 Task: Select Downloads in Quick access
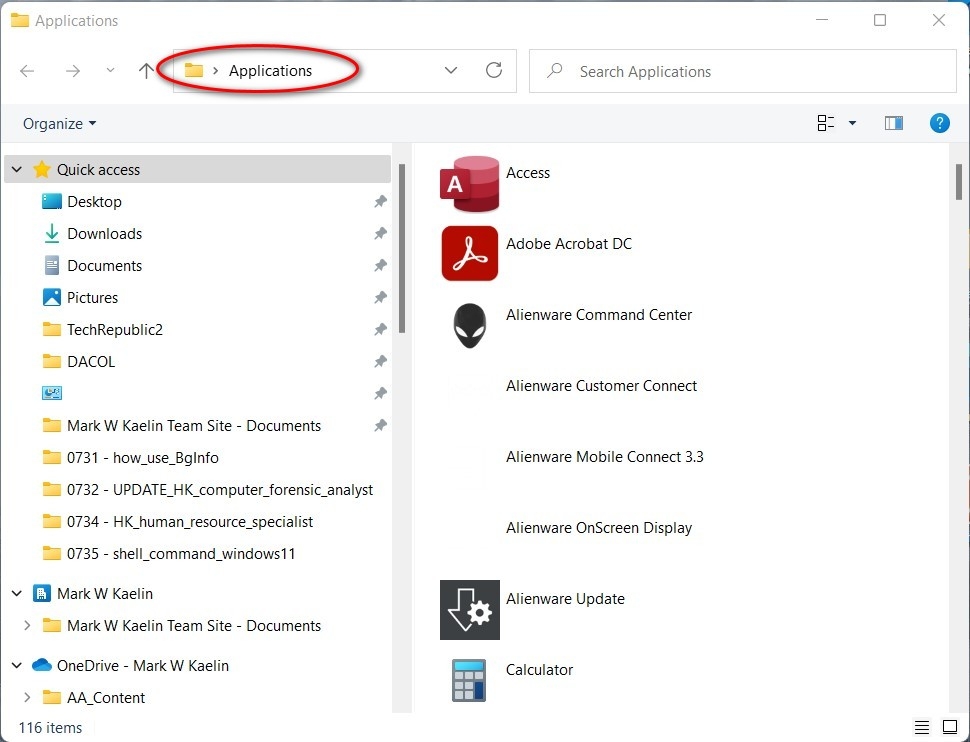coord(104,234)
